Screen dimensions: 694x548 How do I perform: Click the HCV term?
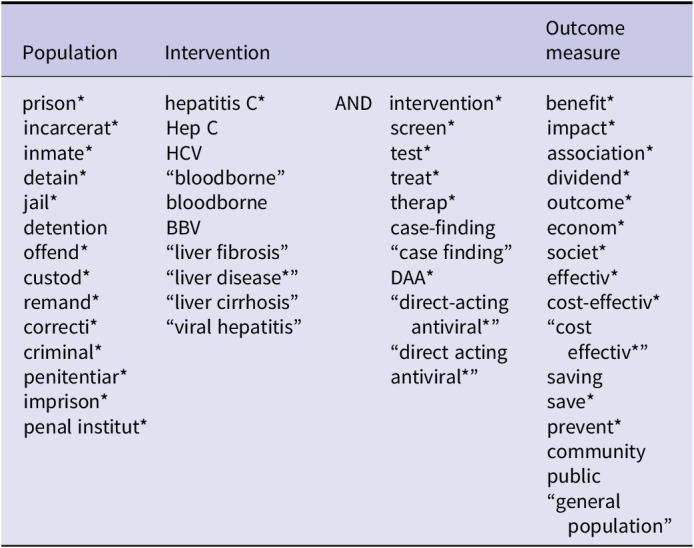[x=184, y=153]
